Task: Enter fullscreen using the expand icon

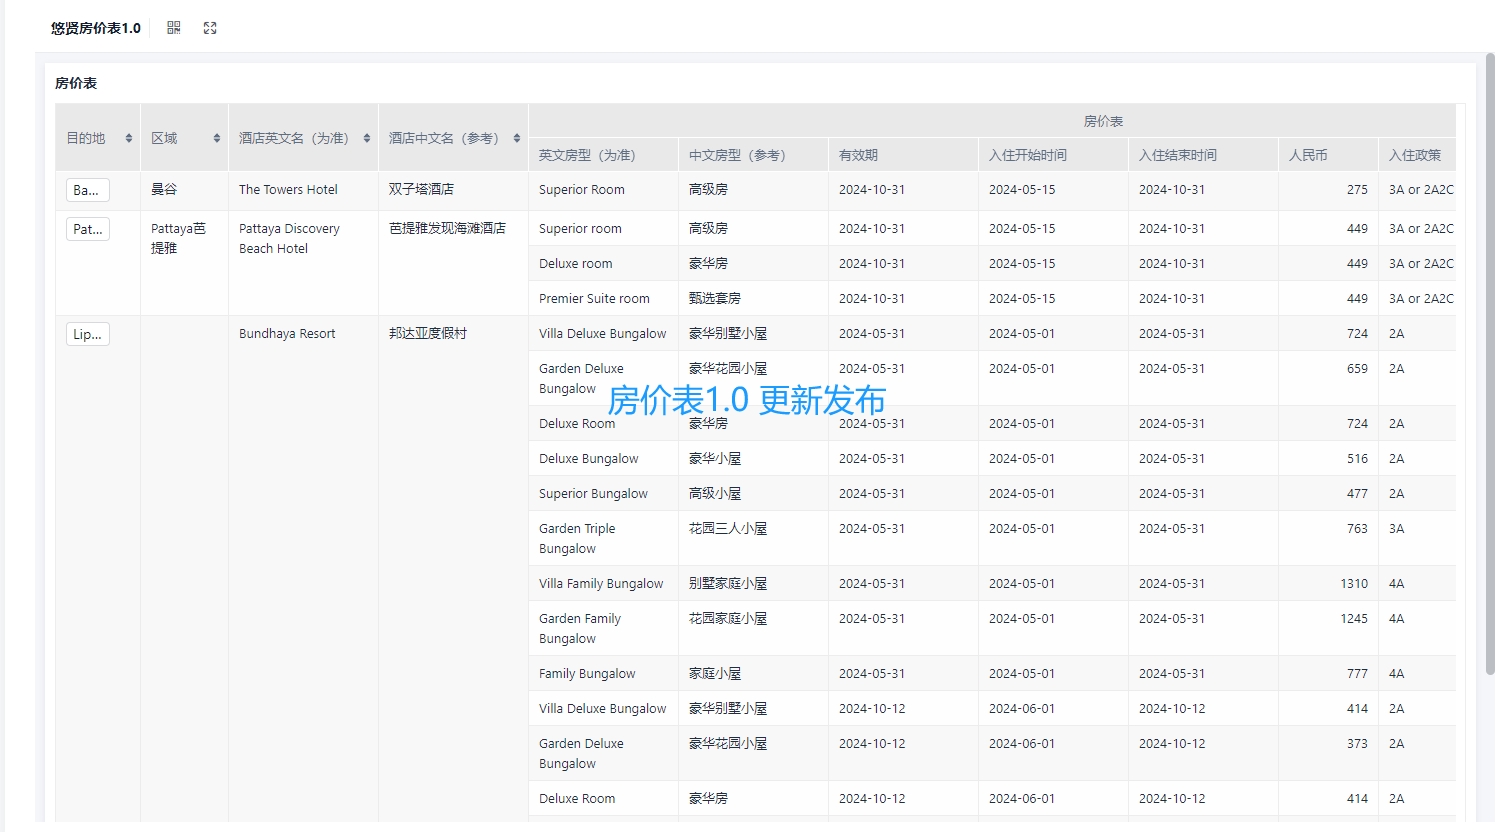Action: [210, 27]
